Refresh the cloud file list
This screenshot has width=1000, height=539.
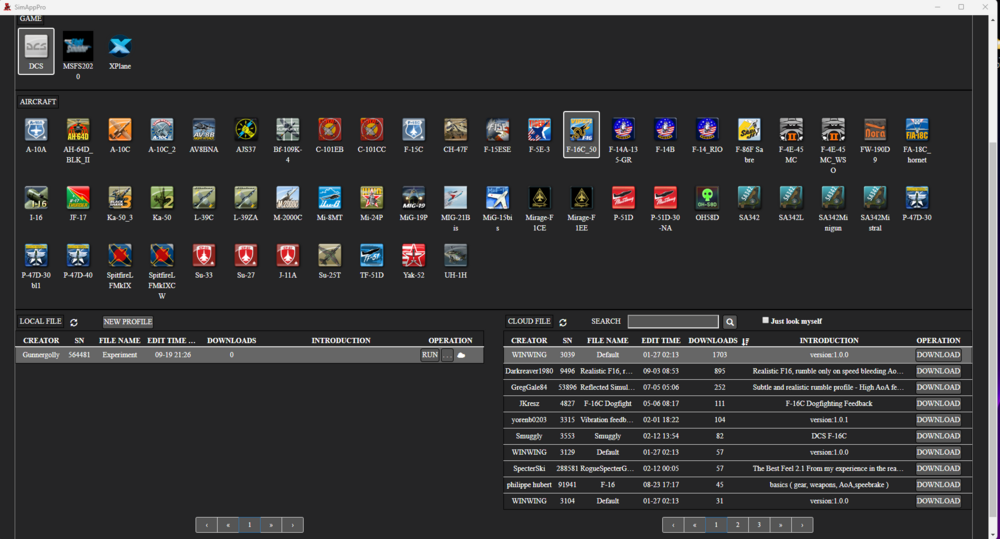coord(563,322)
